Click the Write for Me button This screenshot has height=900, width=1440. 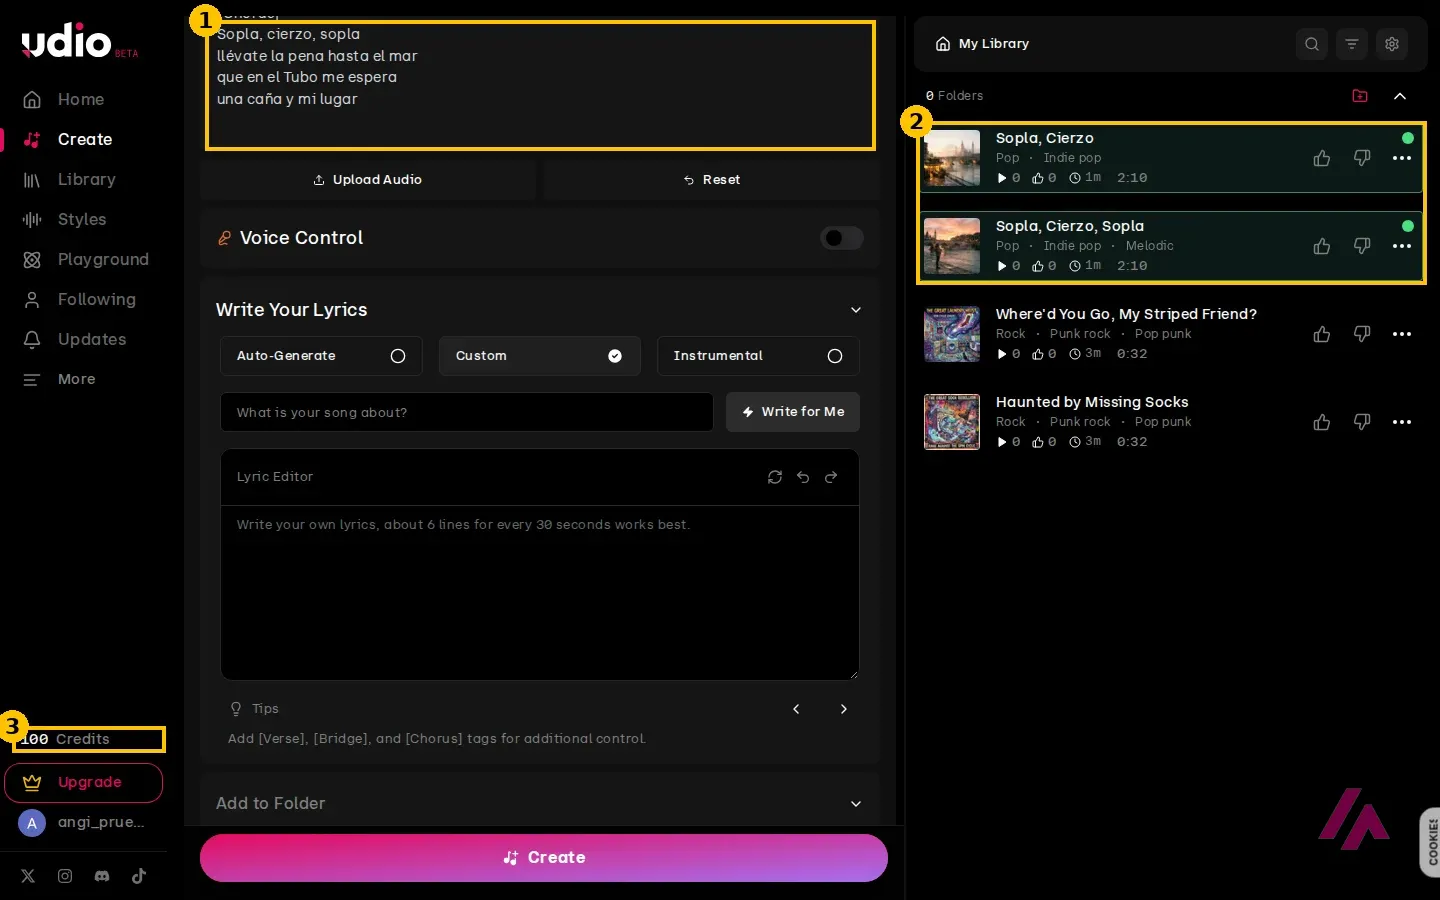[x=793, y=412]
